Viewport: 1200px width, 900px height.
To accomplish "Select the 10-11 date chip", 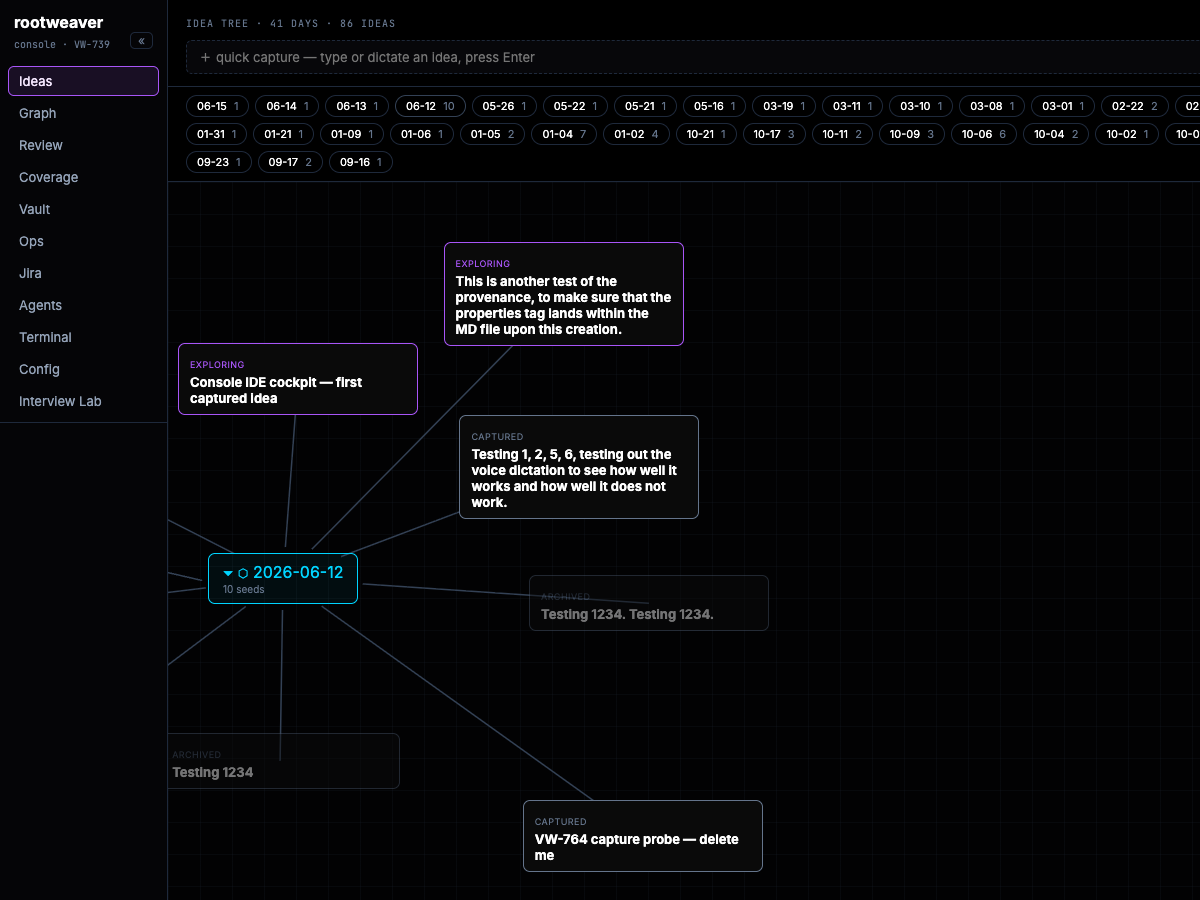I will click(x=842, y=134).
